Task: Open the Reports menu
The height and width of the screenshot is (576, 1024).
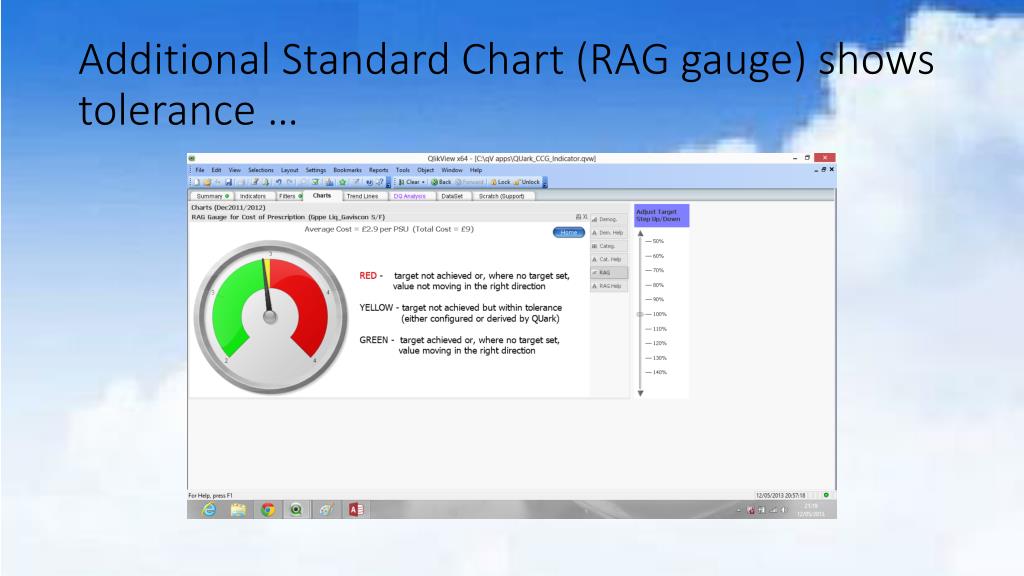Action: coord(378,170)
